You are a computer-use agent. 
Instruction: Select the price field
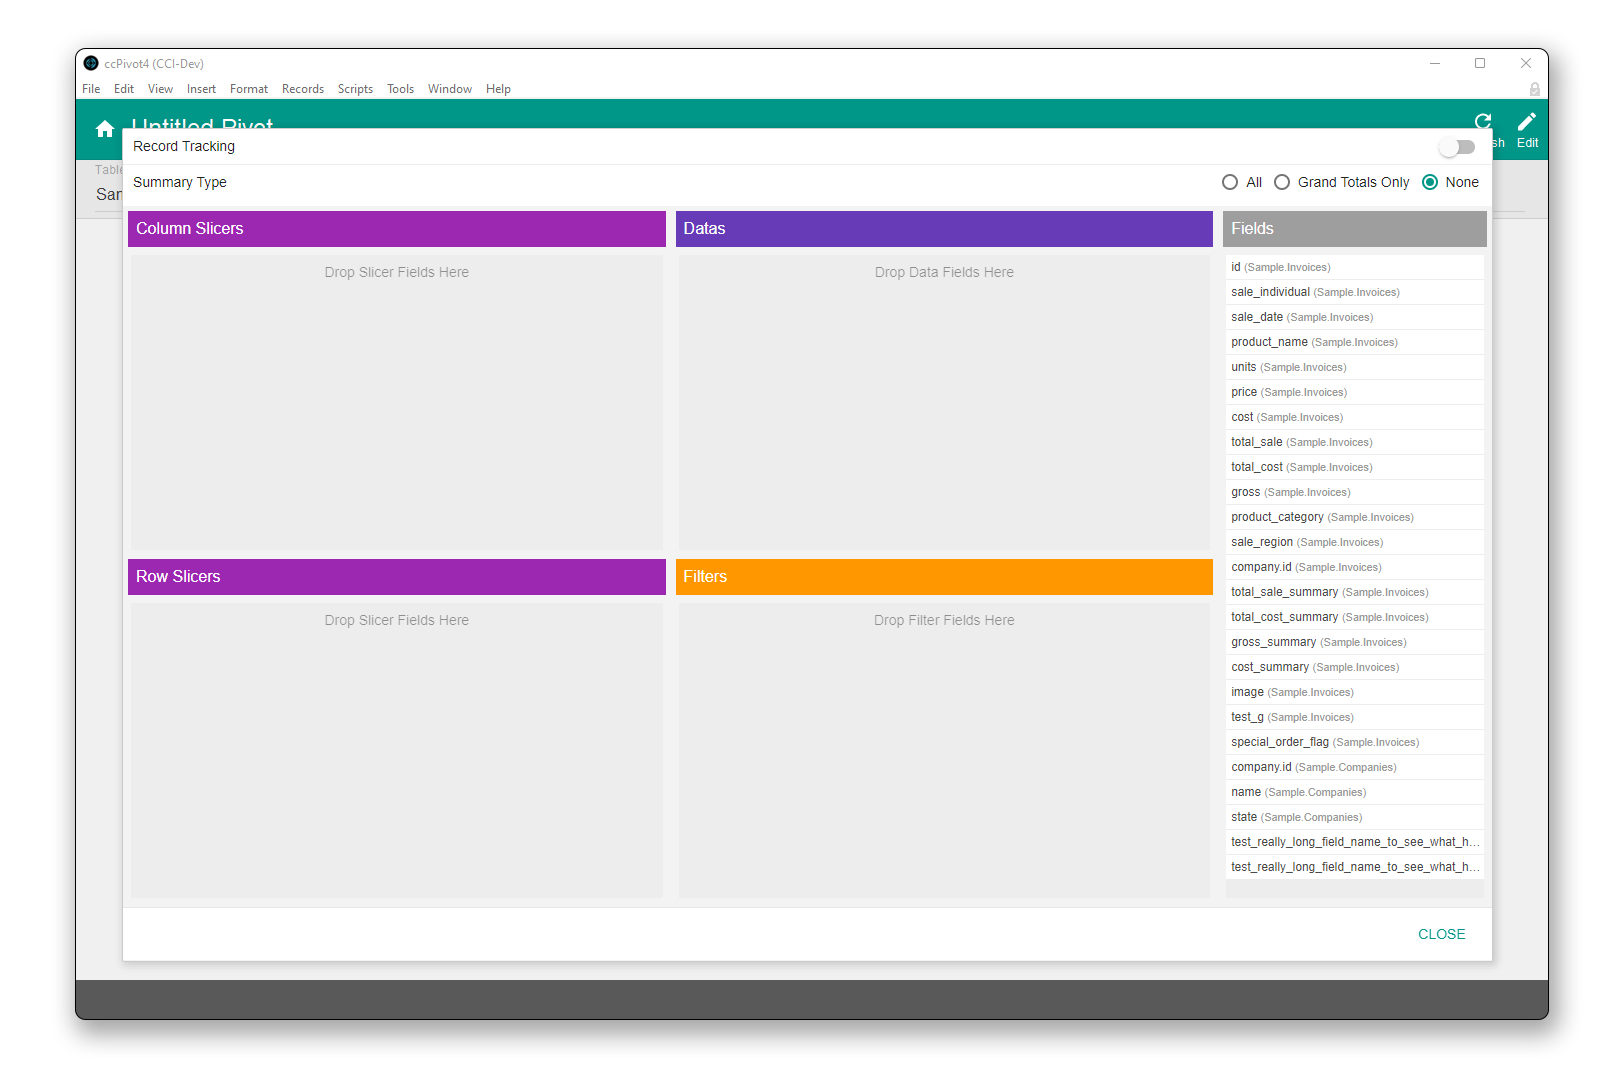point(1354,392)
